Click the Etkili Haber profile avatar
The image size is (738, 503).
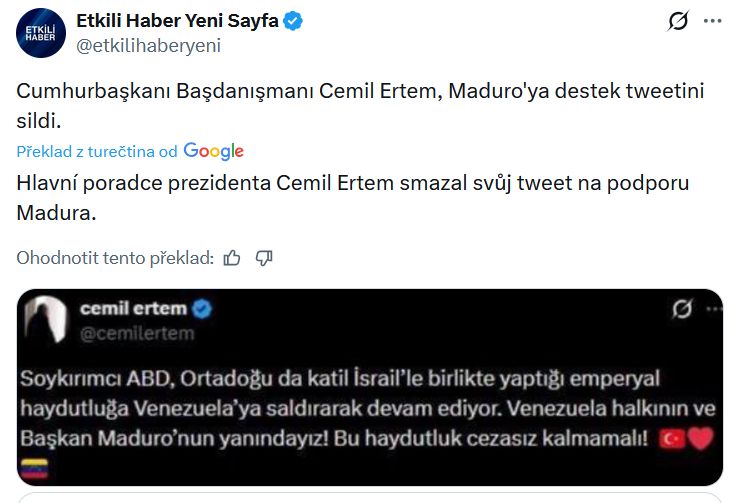click(x=41, y=32)
